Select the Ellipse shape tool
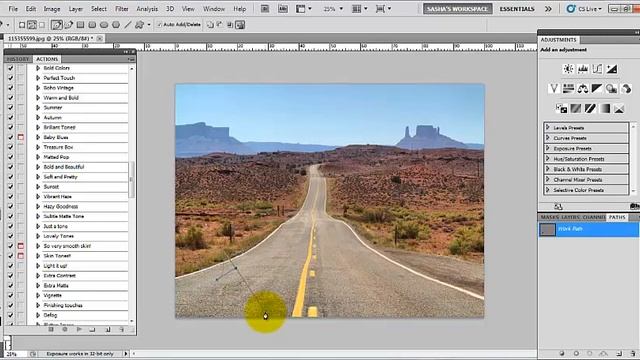This screenshot has width=640, height=360. click(x=104, y=25)
